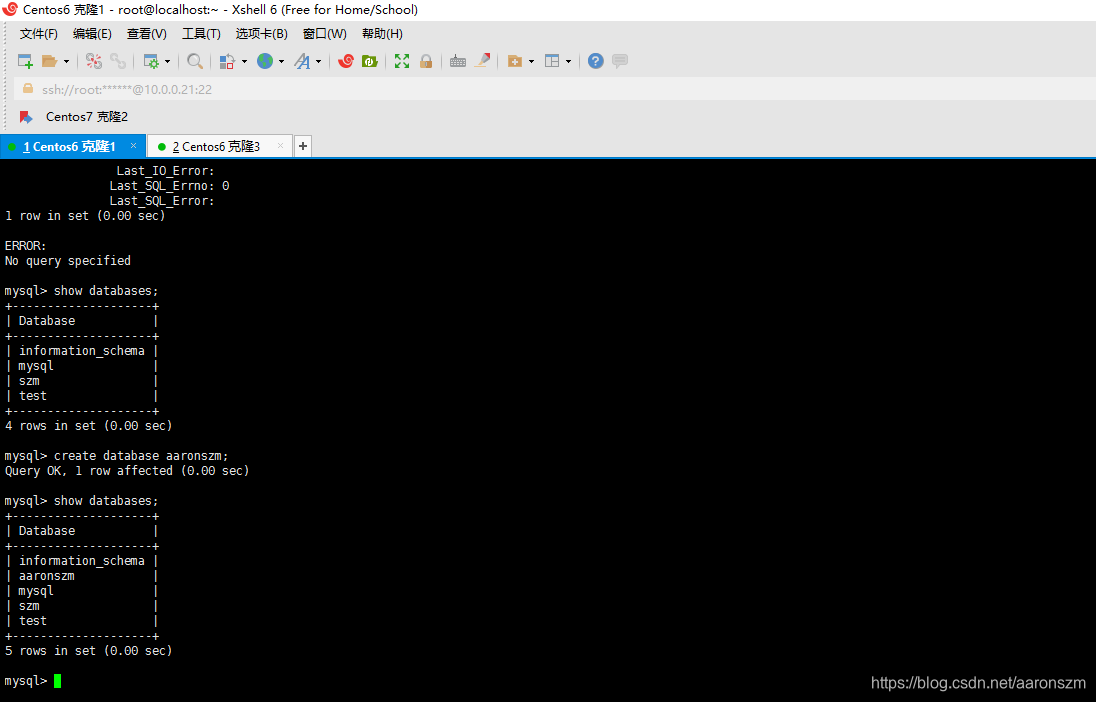Open help question mark icon
This screenshot has width=1096, height=702.
pyautogui.click(x=596, y=62)
